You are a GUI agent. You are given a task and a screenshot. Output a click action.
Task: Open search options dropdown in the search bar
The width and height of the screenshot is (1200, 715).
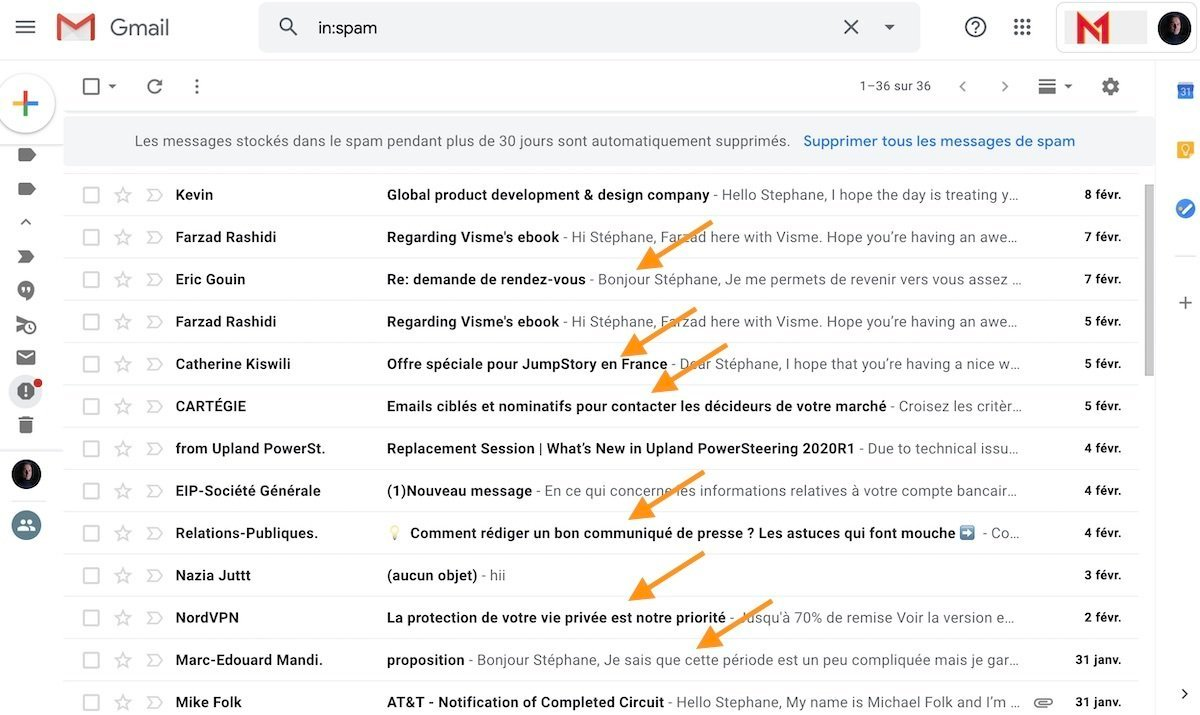click(889, 27)
